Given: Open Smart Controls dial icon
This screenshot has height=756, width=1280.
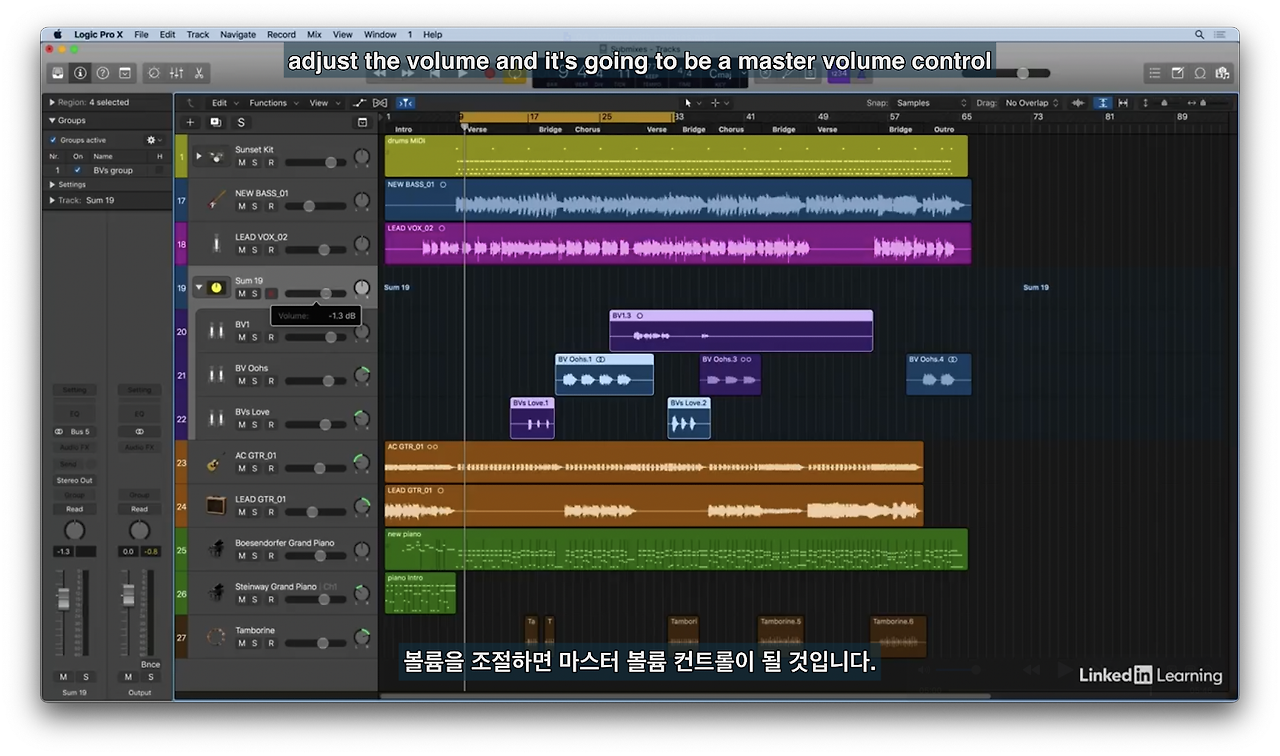Looking at the screenshot, I should coord(154,73).
